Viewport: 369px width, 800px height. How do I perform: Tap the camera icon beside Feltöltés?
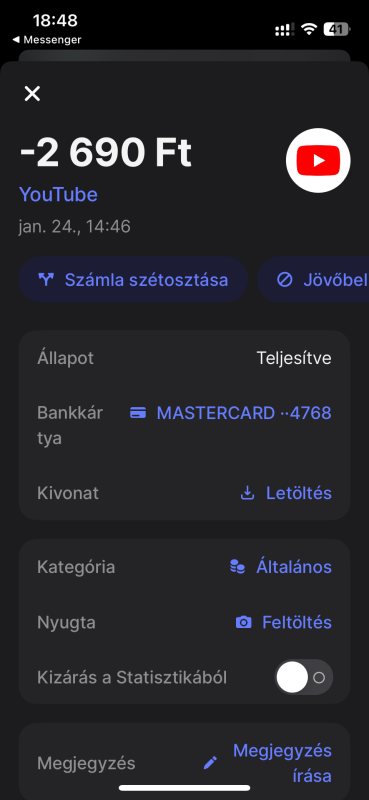243,622
